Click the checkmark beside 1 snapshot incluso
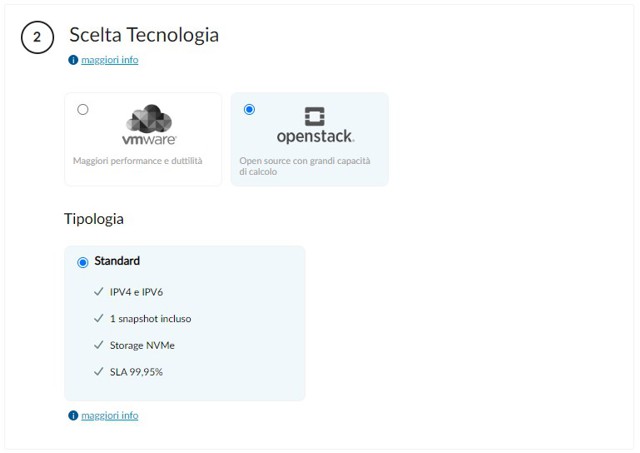640x453 pixels. [99, 319]
